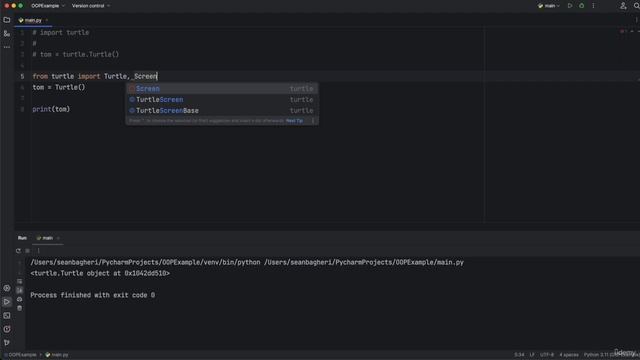Screen dimensions: 640x360
Task: Rerun 'main' in the Run panel
Action: coord(18,251)
